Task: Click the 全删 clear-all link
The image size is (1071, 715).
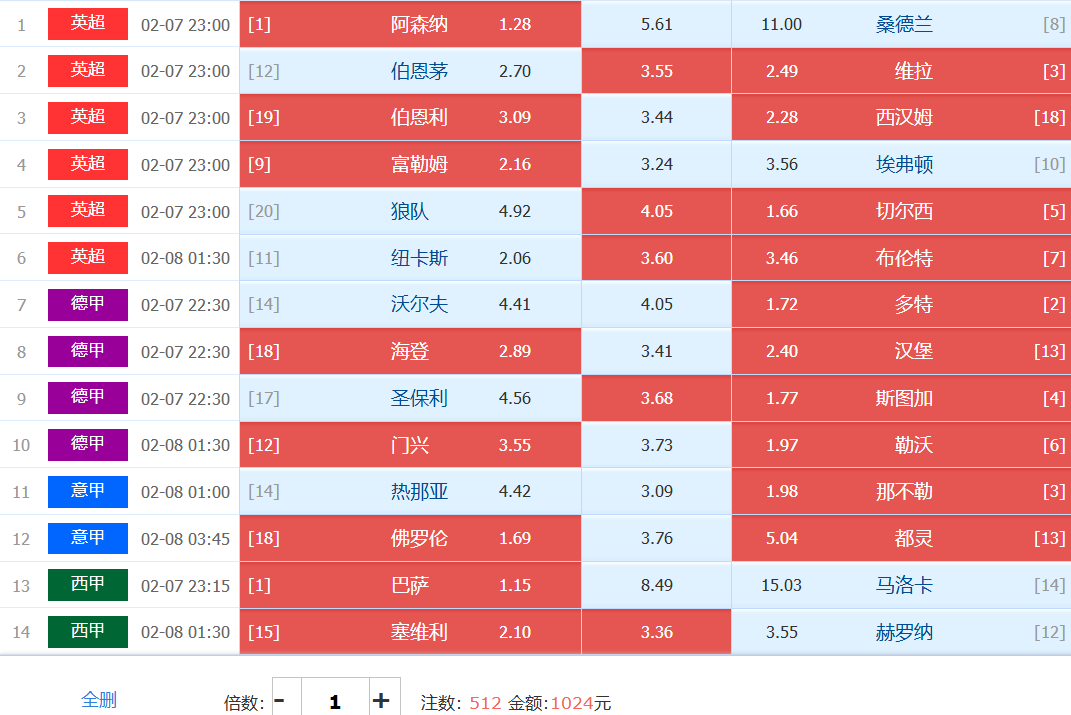Action: click(x=99, y=700)
